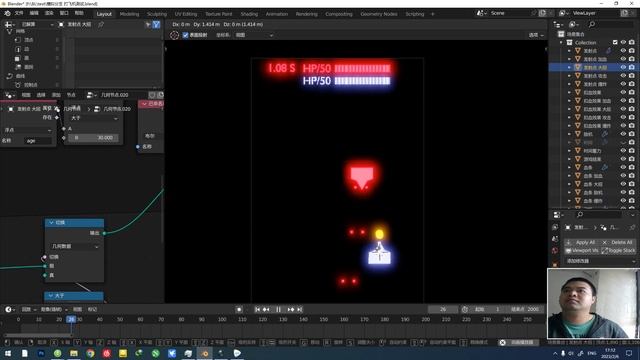Open the 选项 options dropdown in viewport

536,35
